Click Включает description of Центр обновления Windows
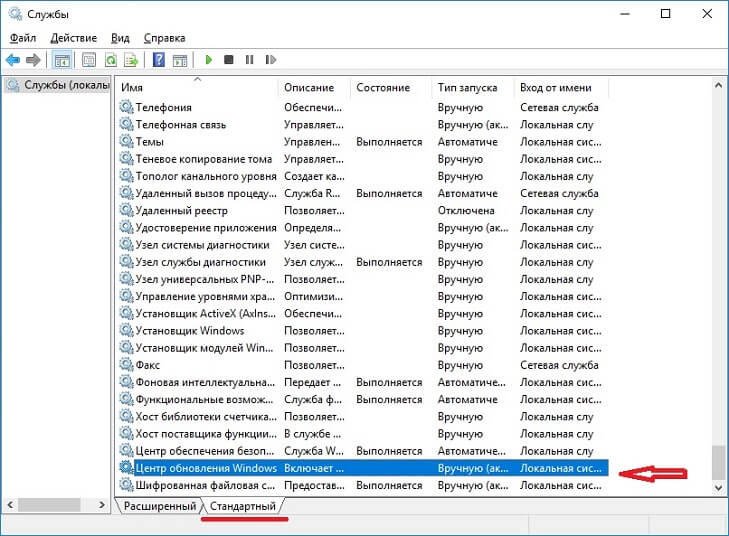 tap(314, 468)
